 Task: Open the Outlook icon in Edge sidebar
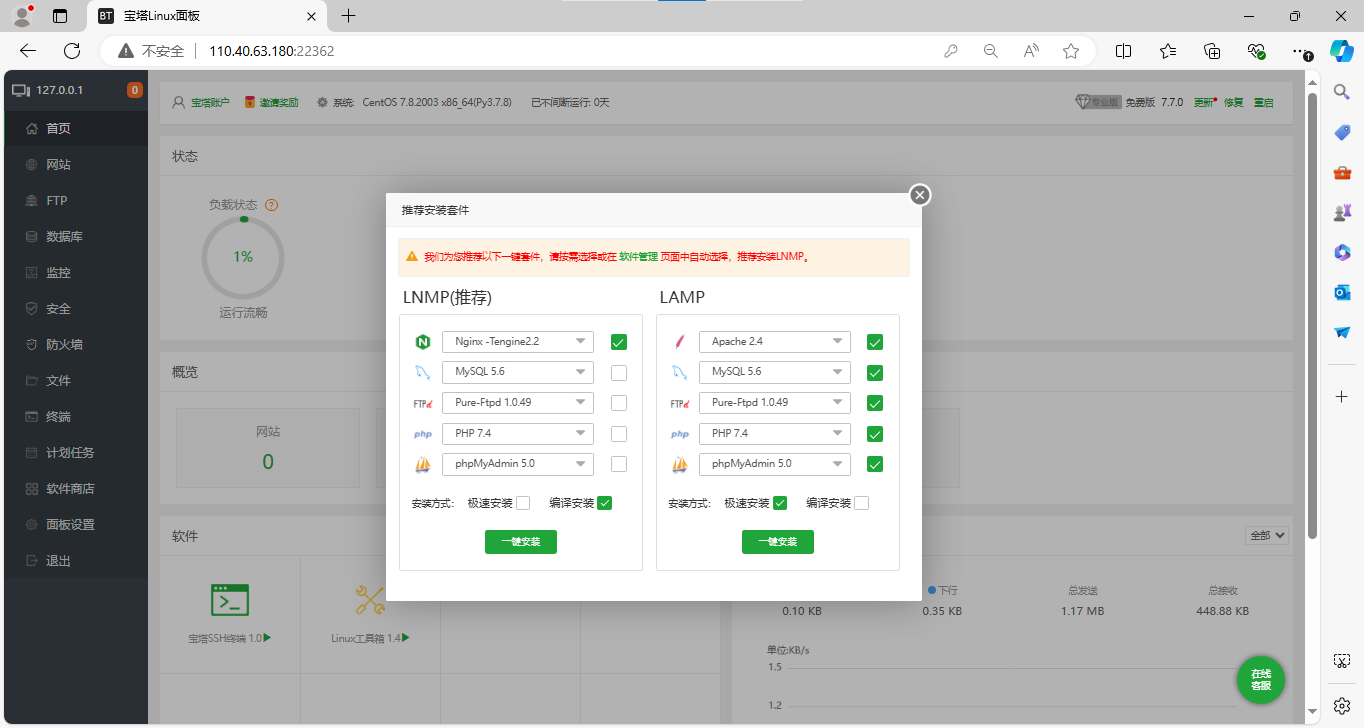point(1342,292)
